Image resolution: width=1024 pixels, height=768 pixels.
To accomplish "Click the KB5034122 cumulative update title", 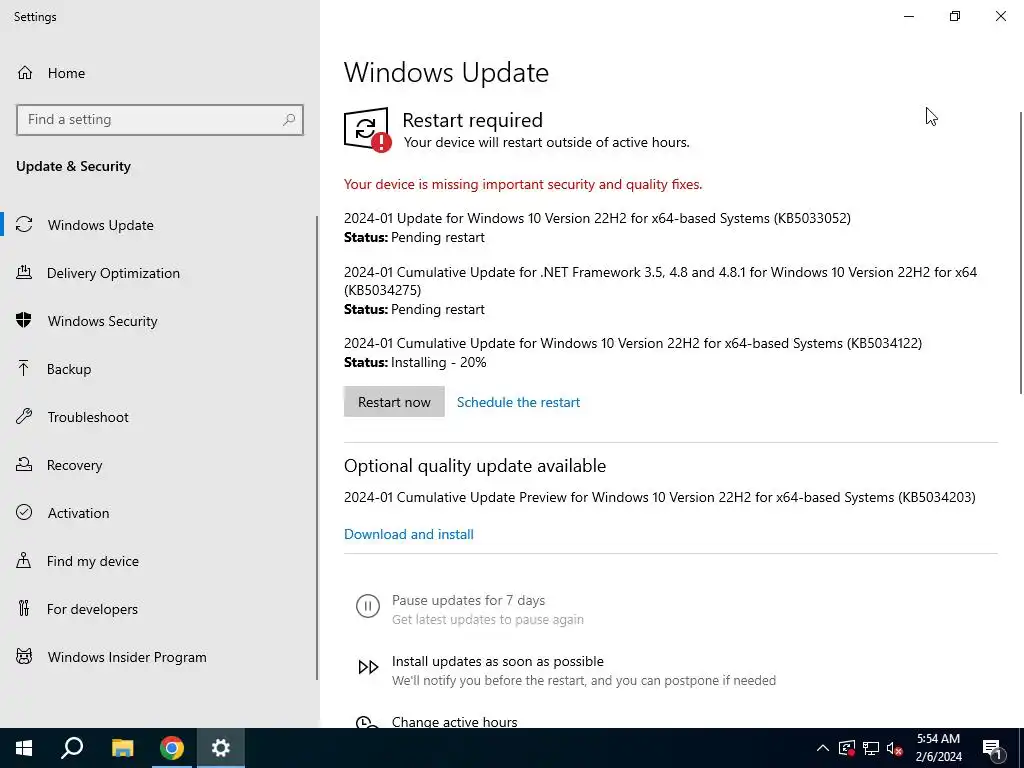I will click(x=633, y=343).
